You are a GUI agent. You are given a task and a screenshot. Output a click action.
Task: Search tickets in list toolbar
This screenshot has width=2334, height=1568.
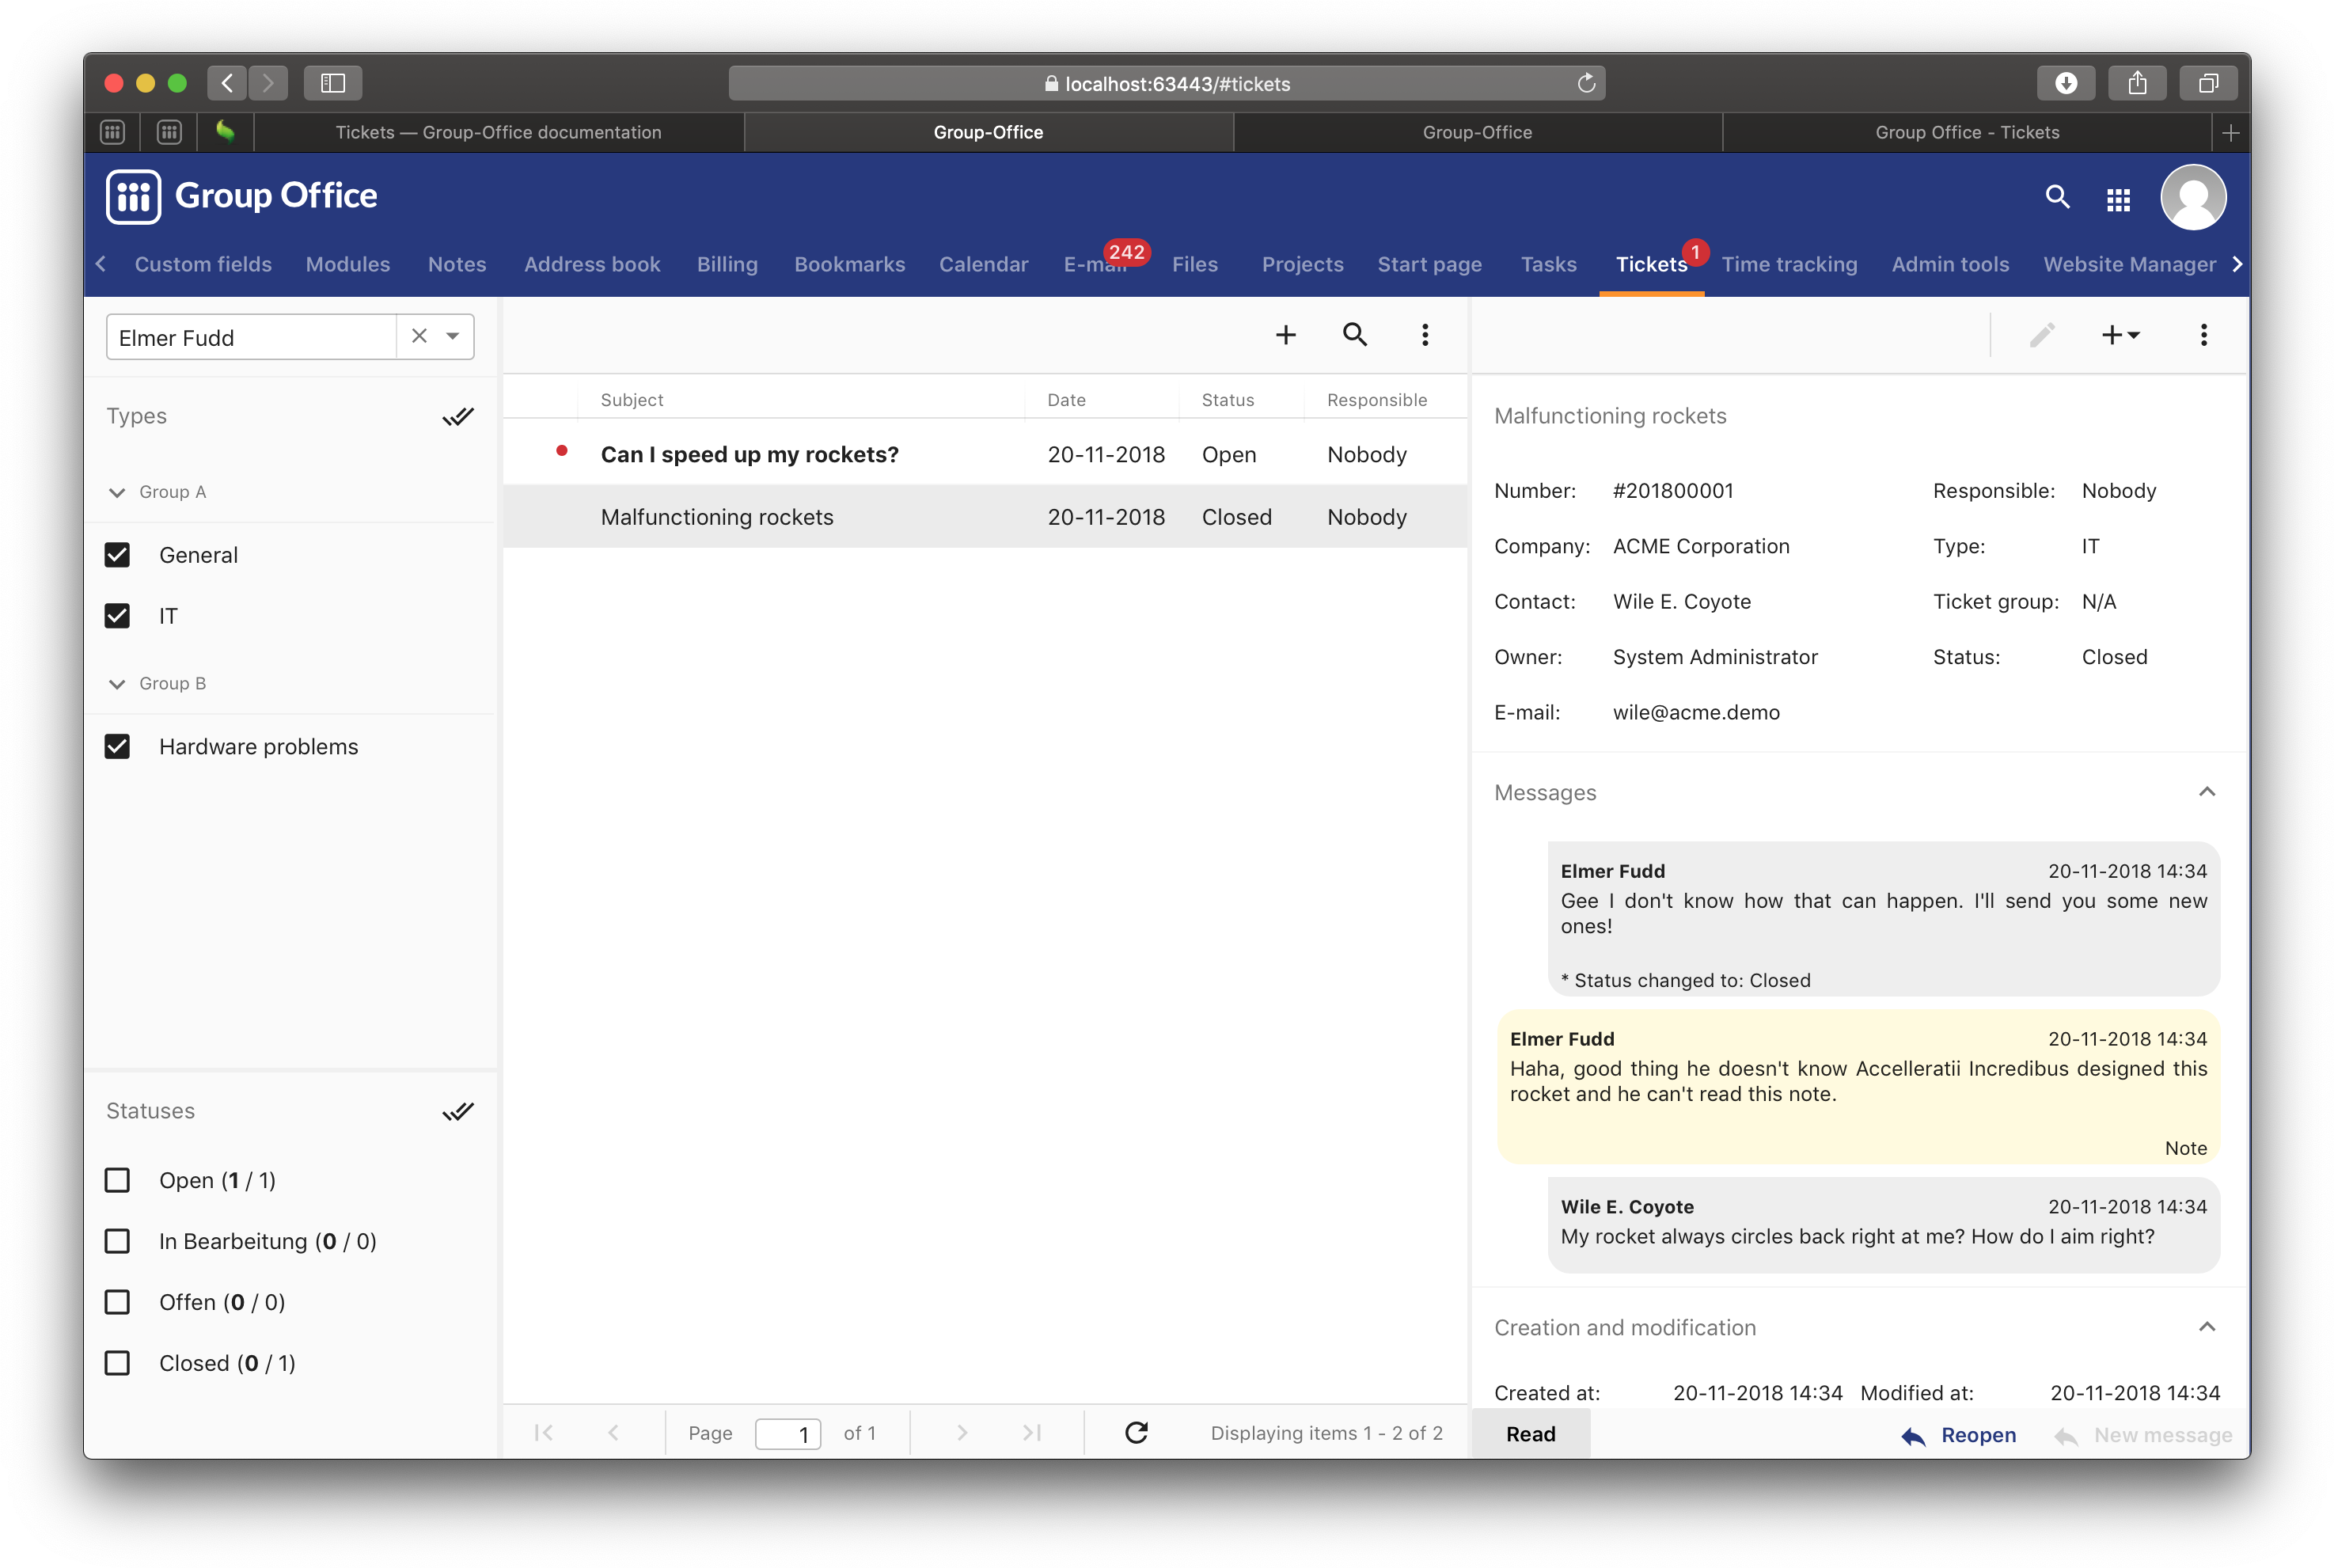1354,334
